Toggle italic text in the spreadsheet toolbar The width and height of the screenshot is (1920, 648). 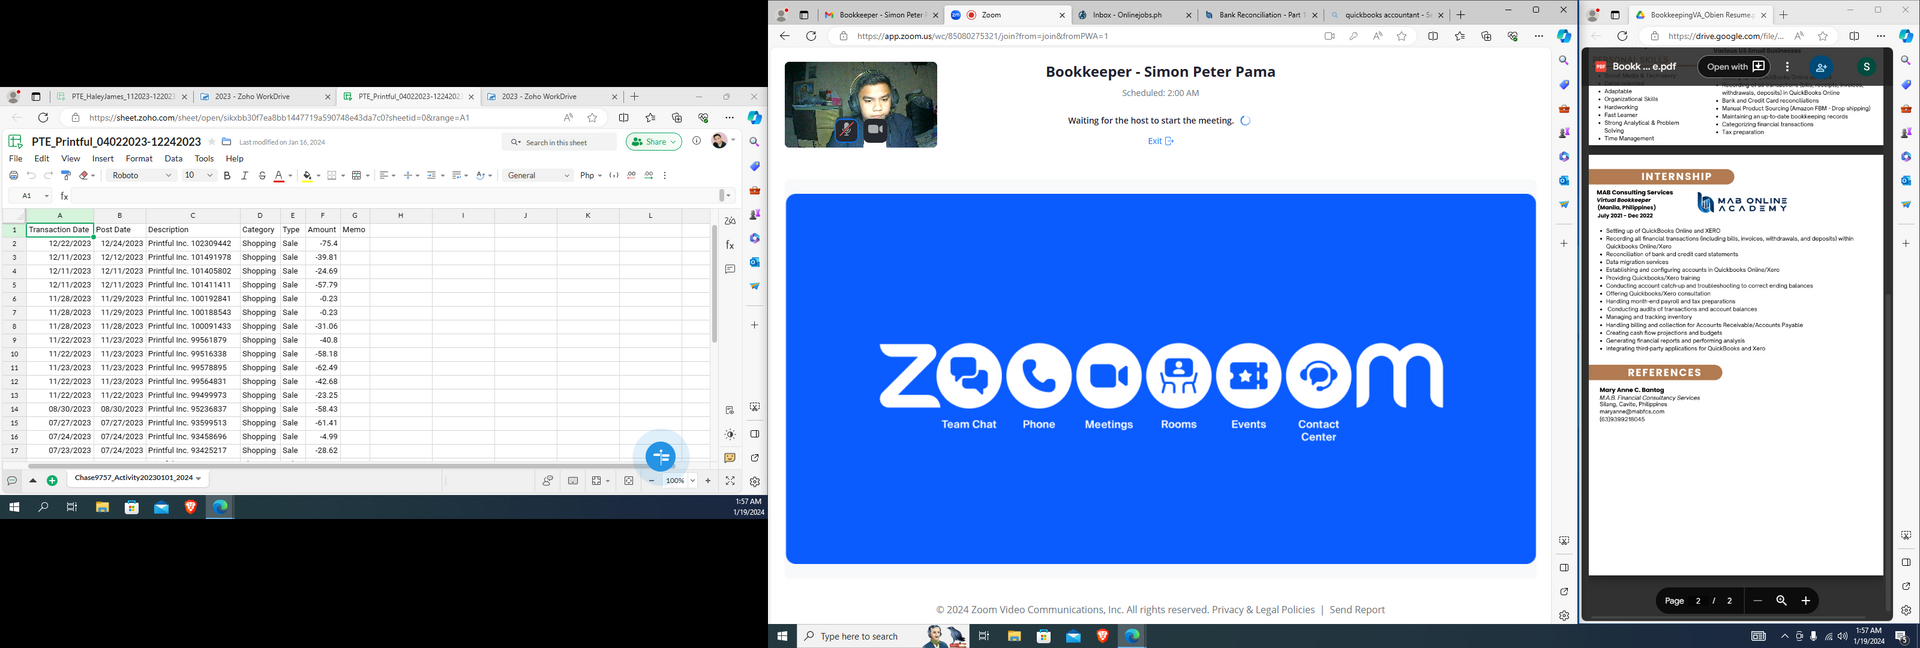[244, 176]
